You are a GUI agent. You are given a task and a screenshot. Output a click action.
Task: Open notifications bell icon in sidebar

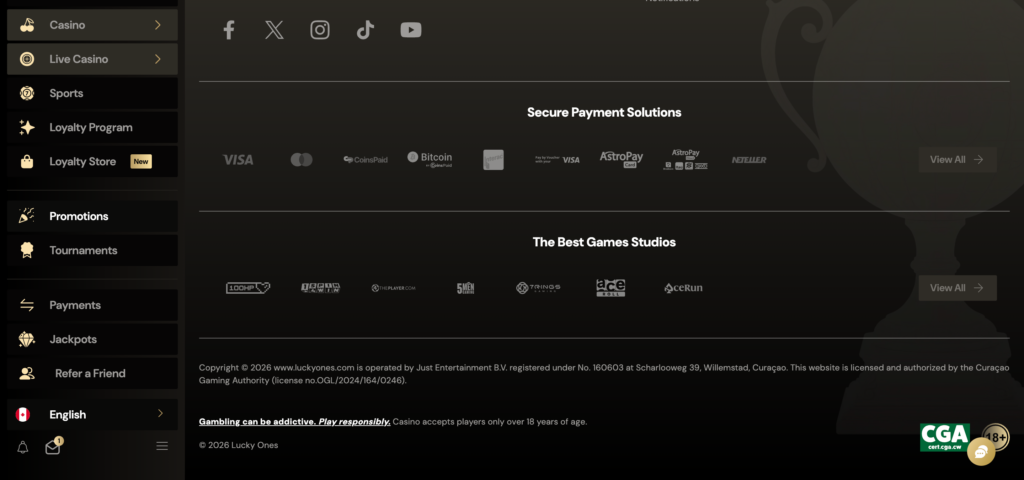(x=22, y=447)
